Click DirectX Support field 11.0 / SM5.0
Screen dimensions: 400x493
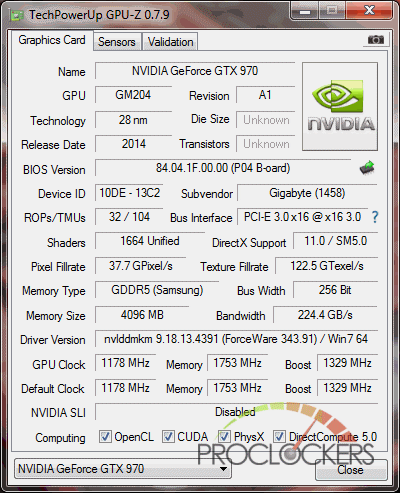point(335,241)
